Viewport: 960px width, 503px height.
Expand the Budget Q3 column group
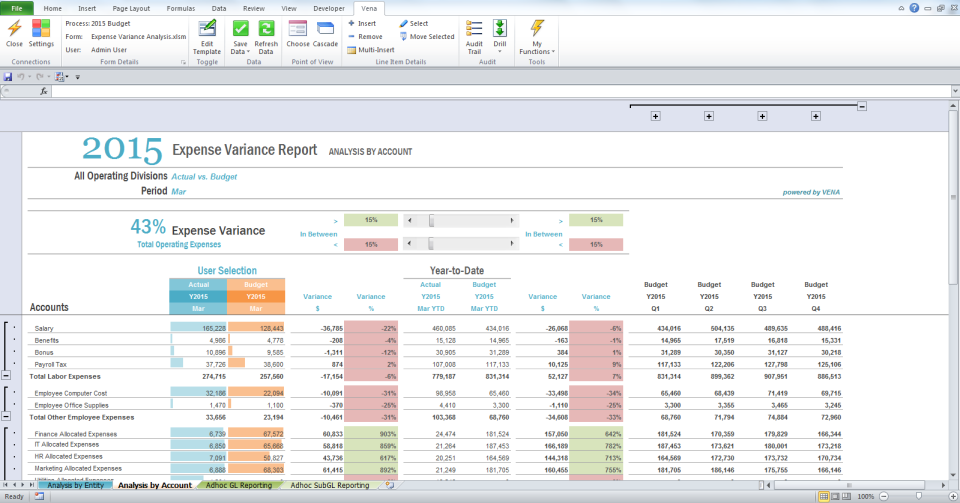(x=762, y=116)
